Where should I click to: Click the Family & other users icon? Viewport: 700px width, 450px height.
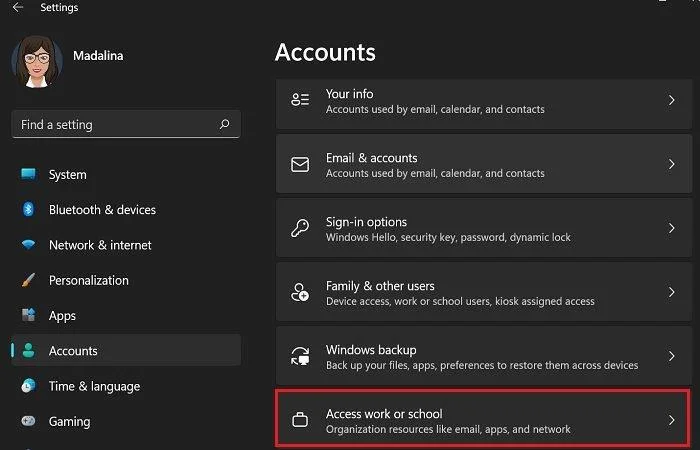click(300, 292)
